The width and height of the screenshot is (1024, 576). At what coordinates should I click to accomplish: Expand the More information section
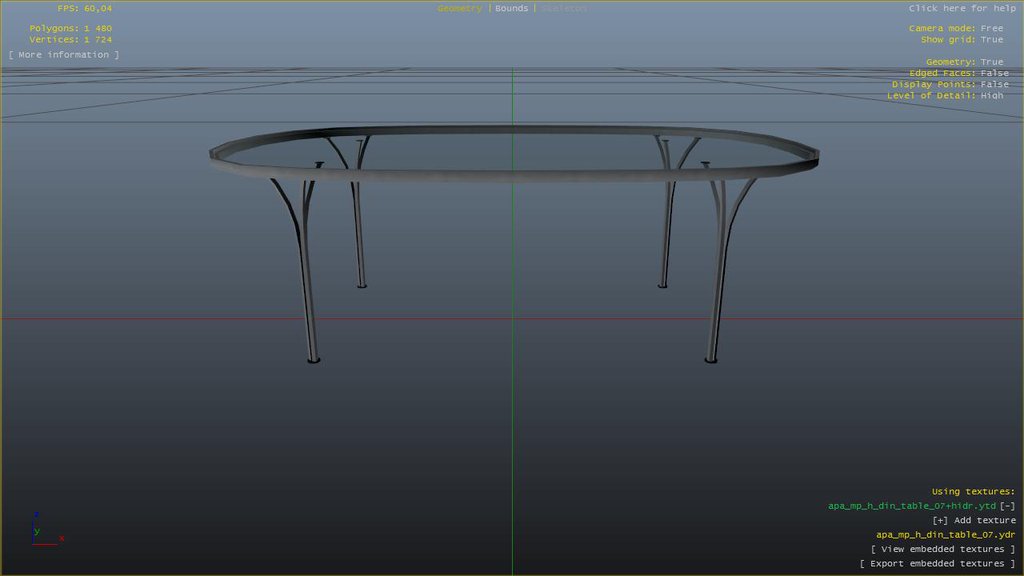coord(64,55)
